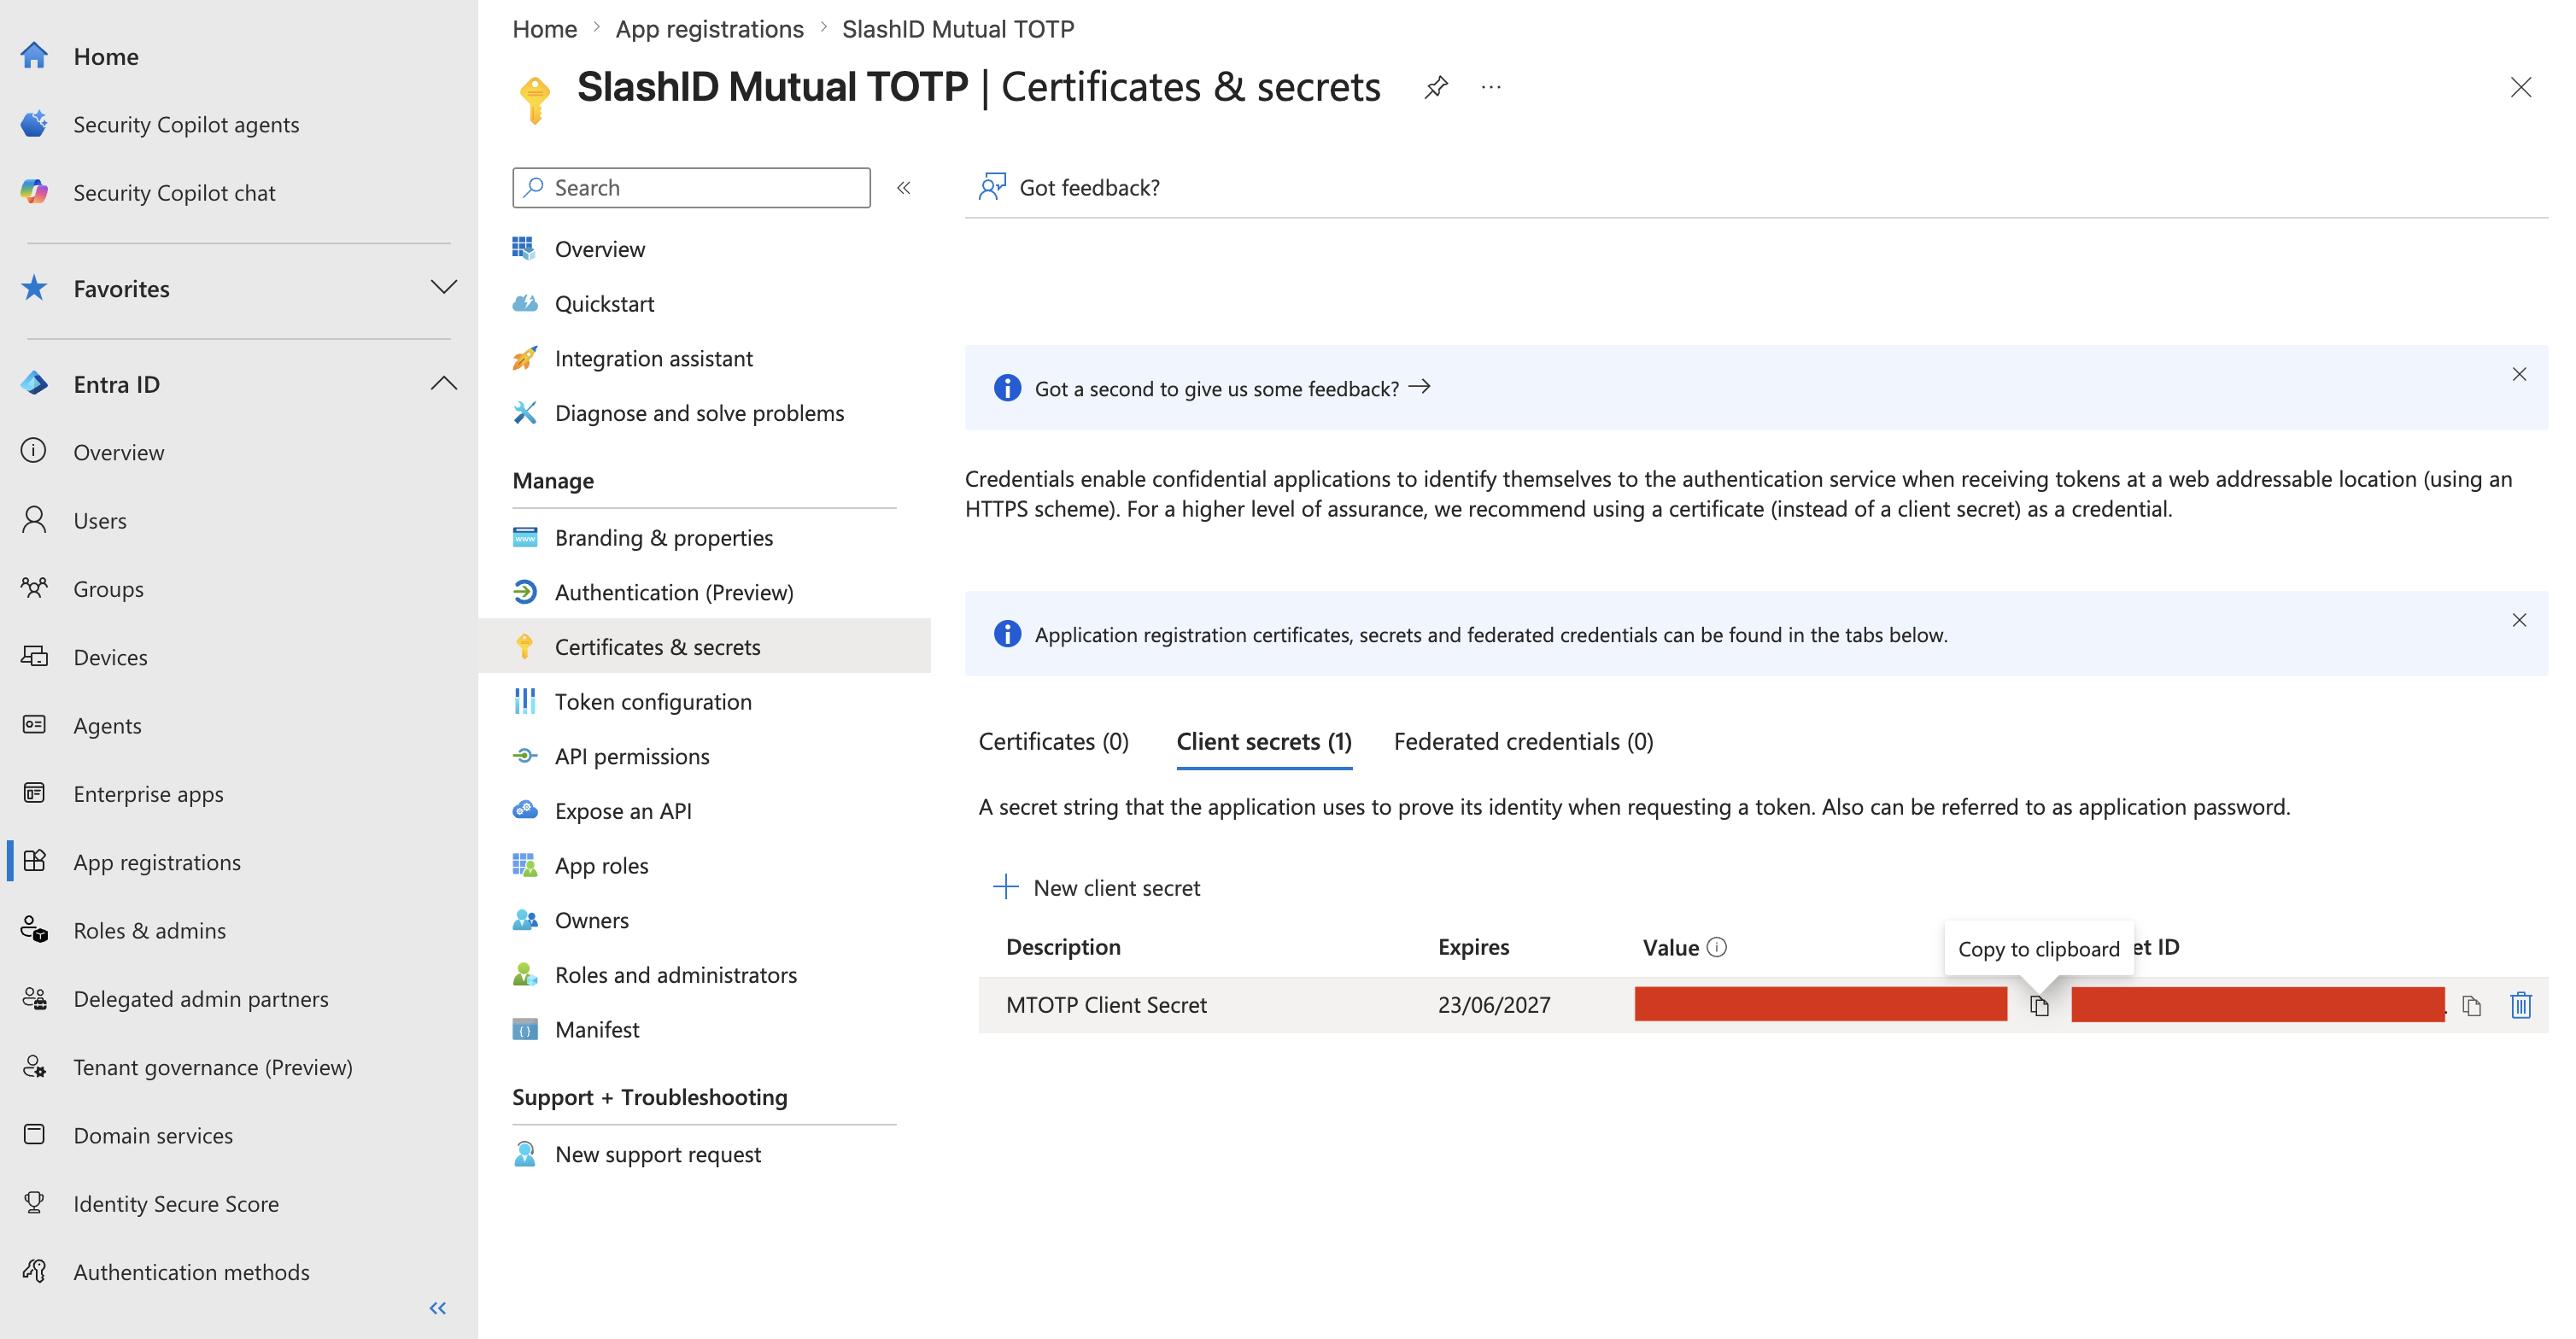Click the App registrations breadcrumb
Image resolution: width=2576 pixels, height=1339 pixels.
(709, 28)
